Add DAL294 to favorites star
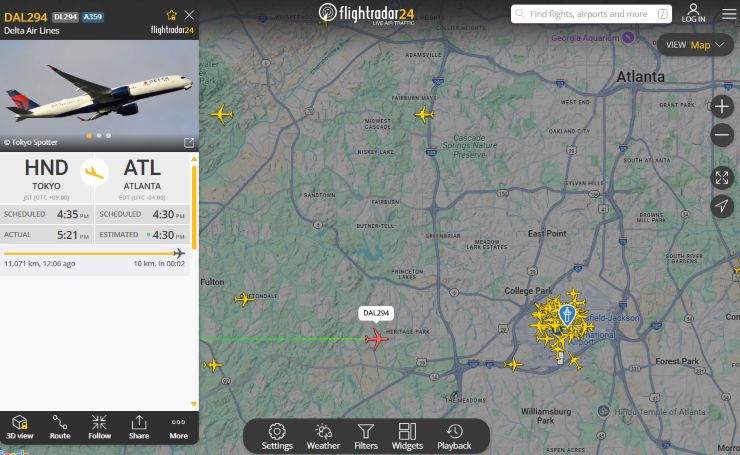Screen dimensions: 740x455 pyautogui.click(x=172, y=15)
